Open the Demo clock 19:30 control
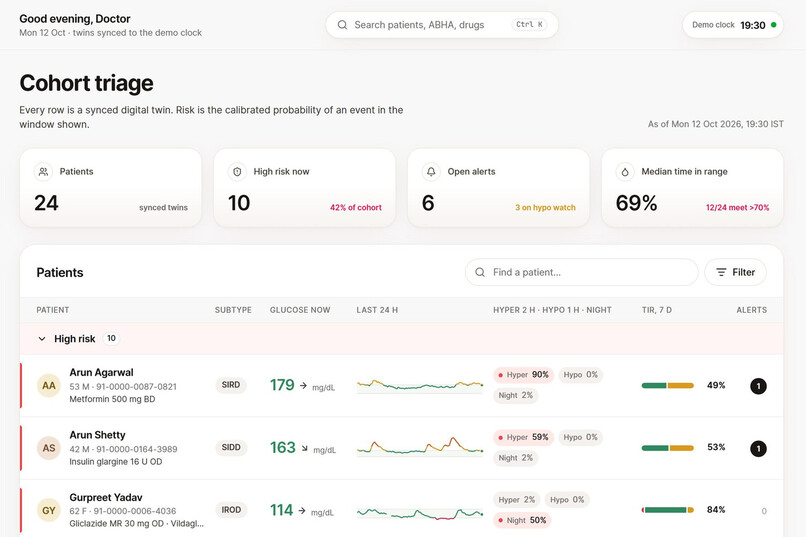The image size is (806, 537). [732, 25]
